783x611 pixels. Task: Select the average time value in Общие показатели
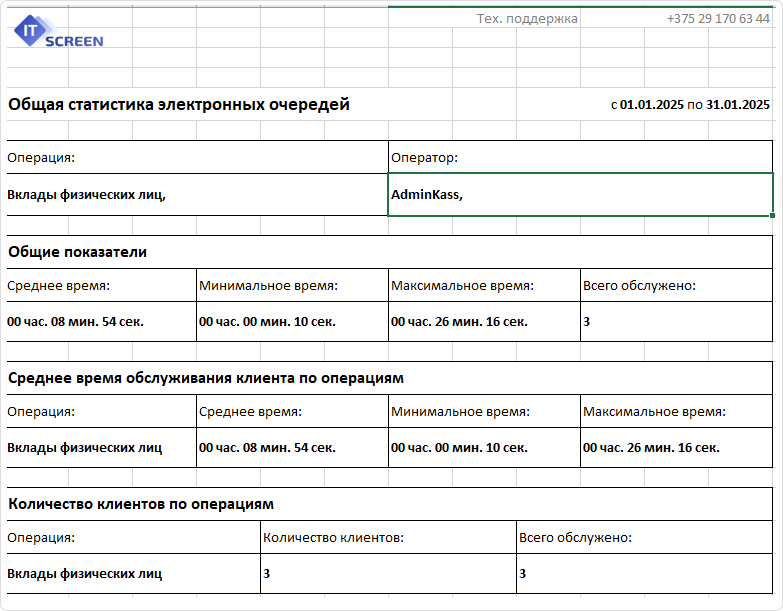point(69,322)
